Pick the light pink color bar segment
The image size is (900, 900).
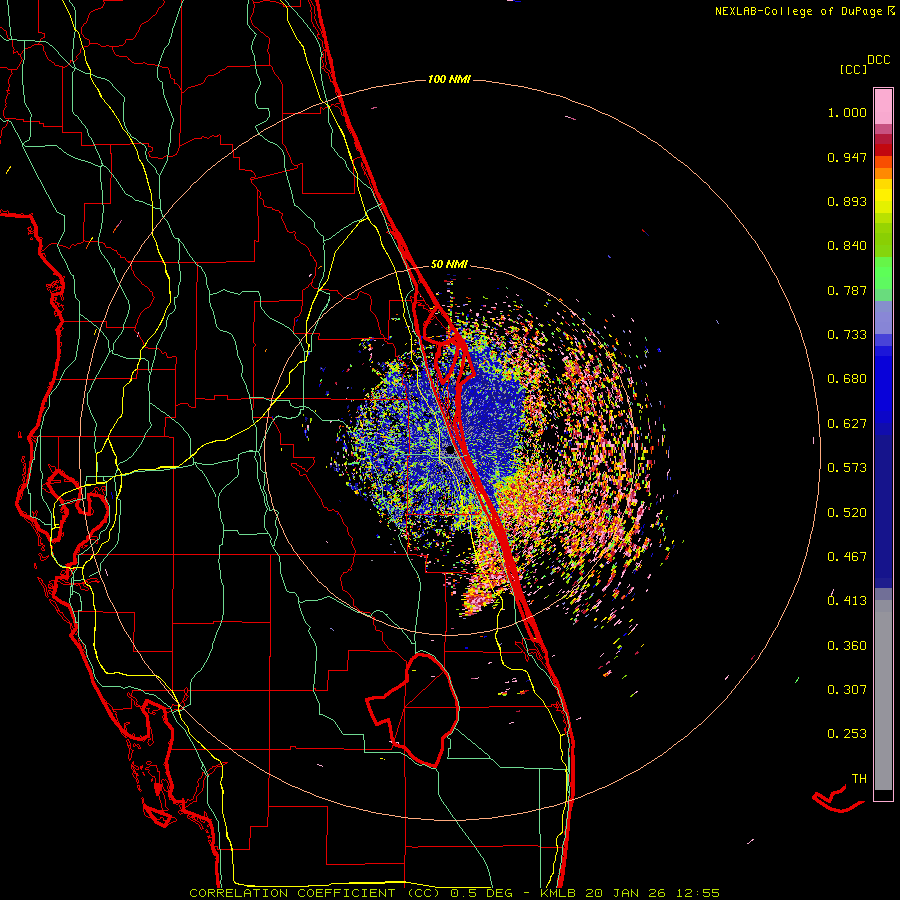click(883, 107)
